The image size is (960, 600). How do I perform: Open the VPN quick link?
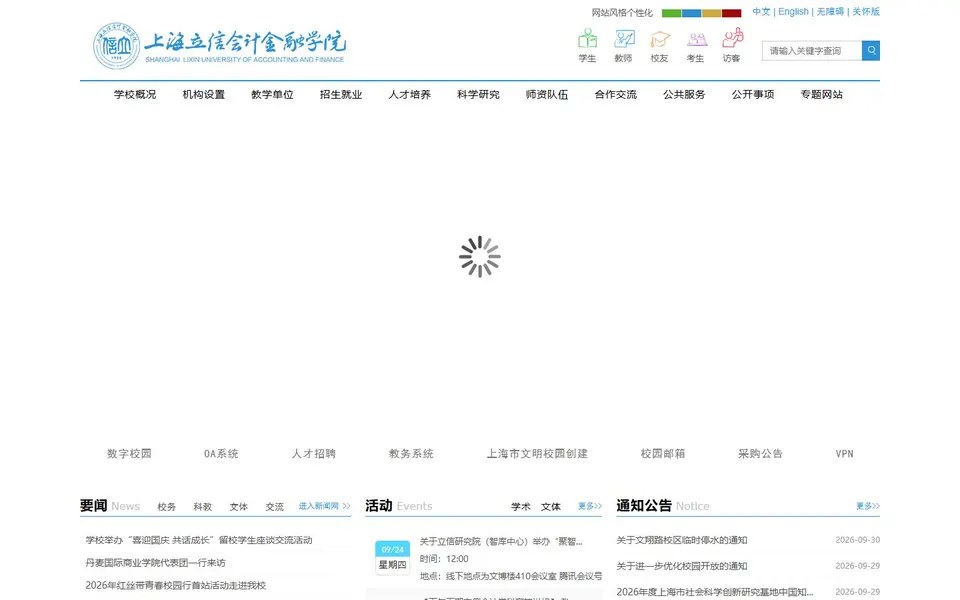[x=844, y=454]
